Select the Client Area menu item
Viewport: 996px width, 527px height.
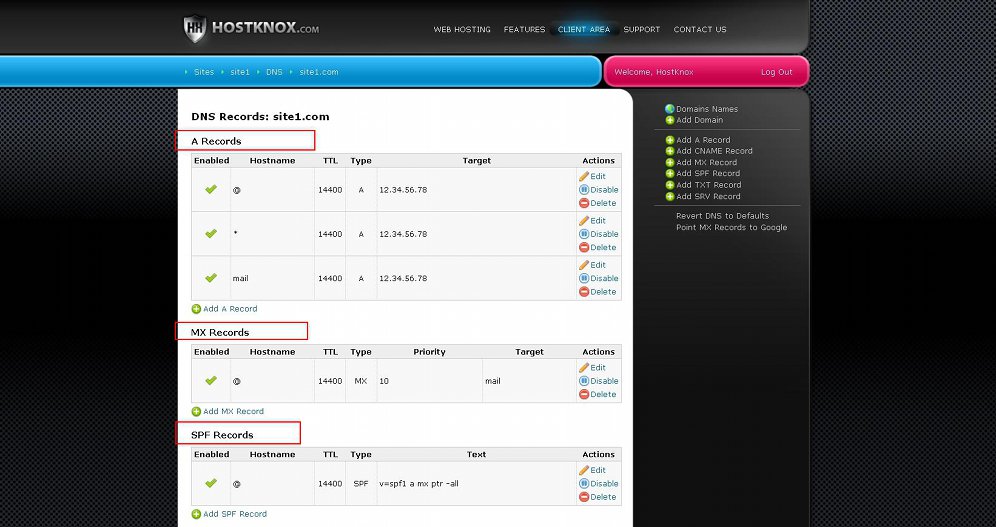[584, 29]
